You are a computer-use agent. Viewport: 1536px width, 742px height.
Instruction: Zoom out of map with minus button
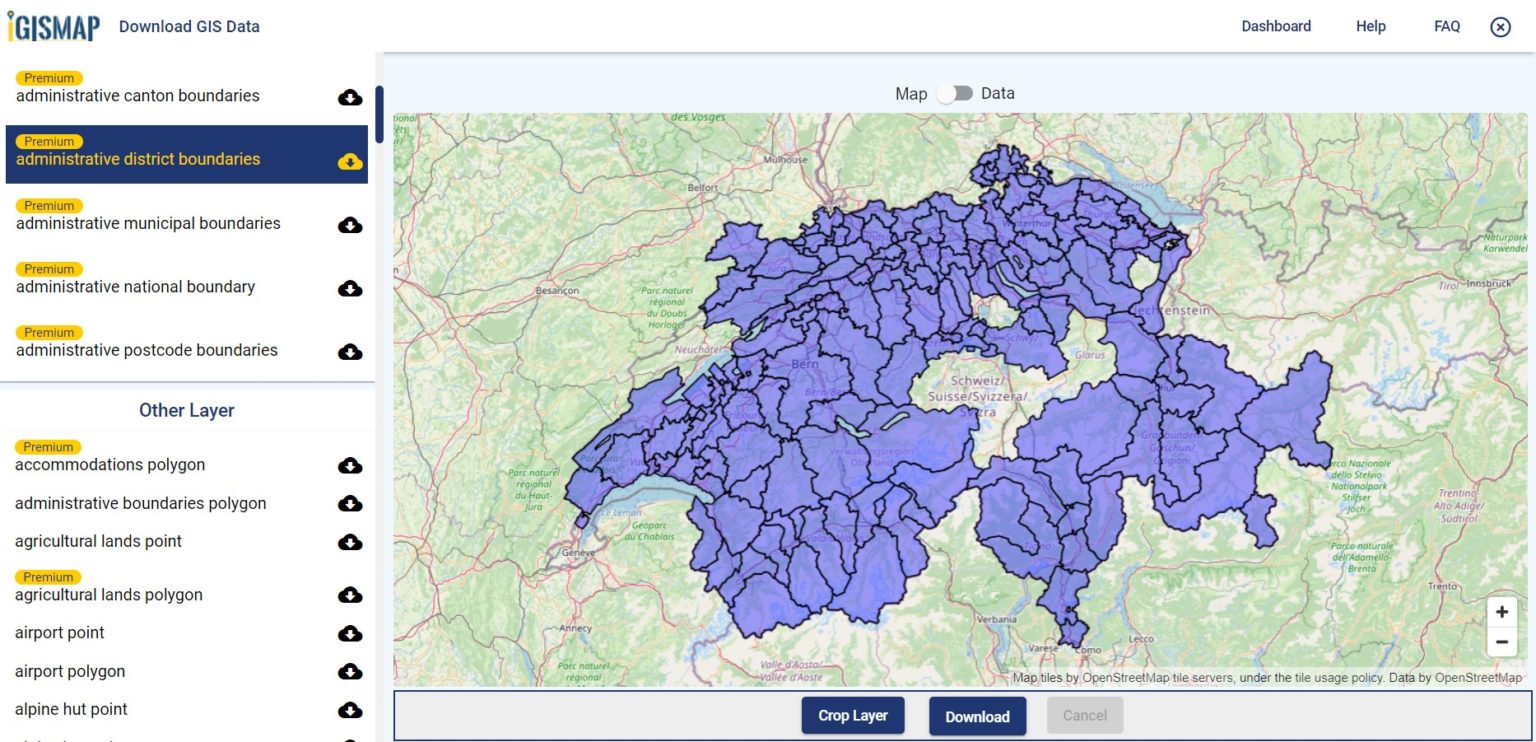pyautogui.click(x=1501, y=642)
